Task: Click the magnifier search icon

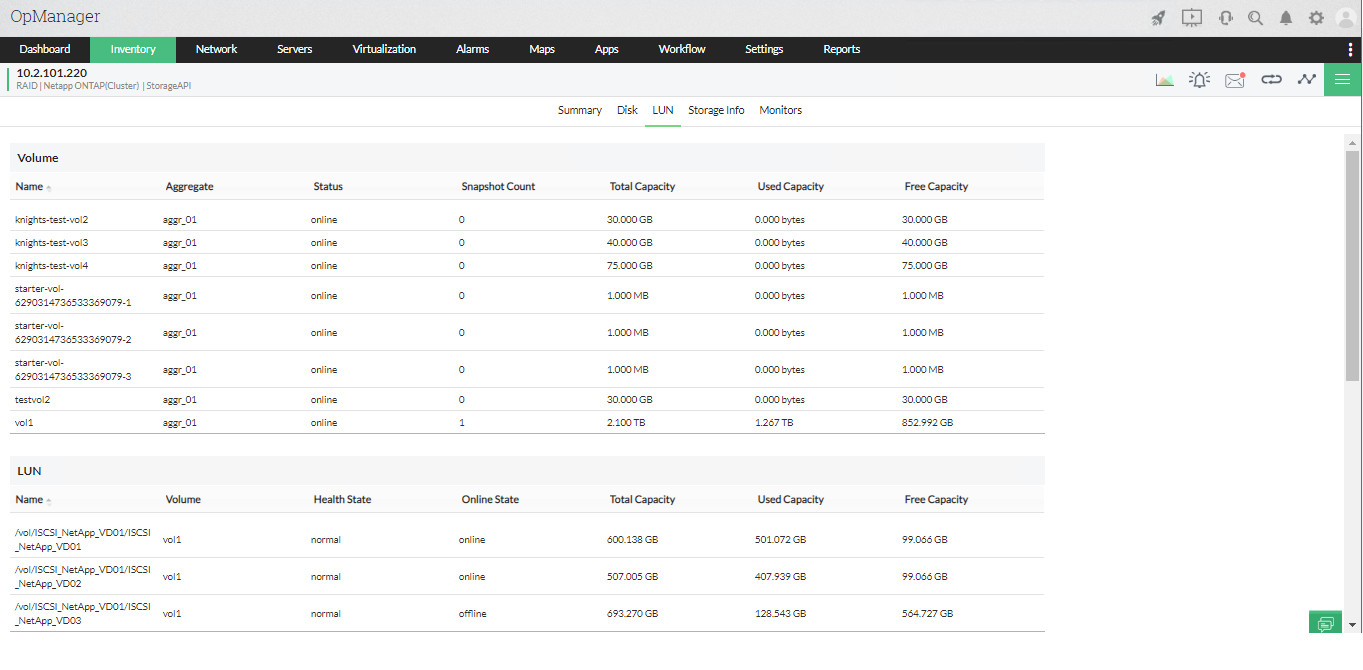Action: tap(1255, 18)
